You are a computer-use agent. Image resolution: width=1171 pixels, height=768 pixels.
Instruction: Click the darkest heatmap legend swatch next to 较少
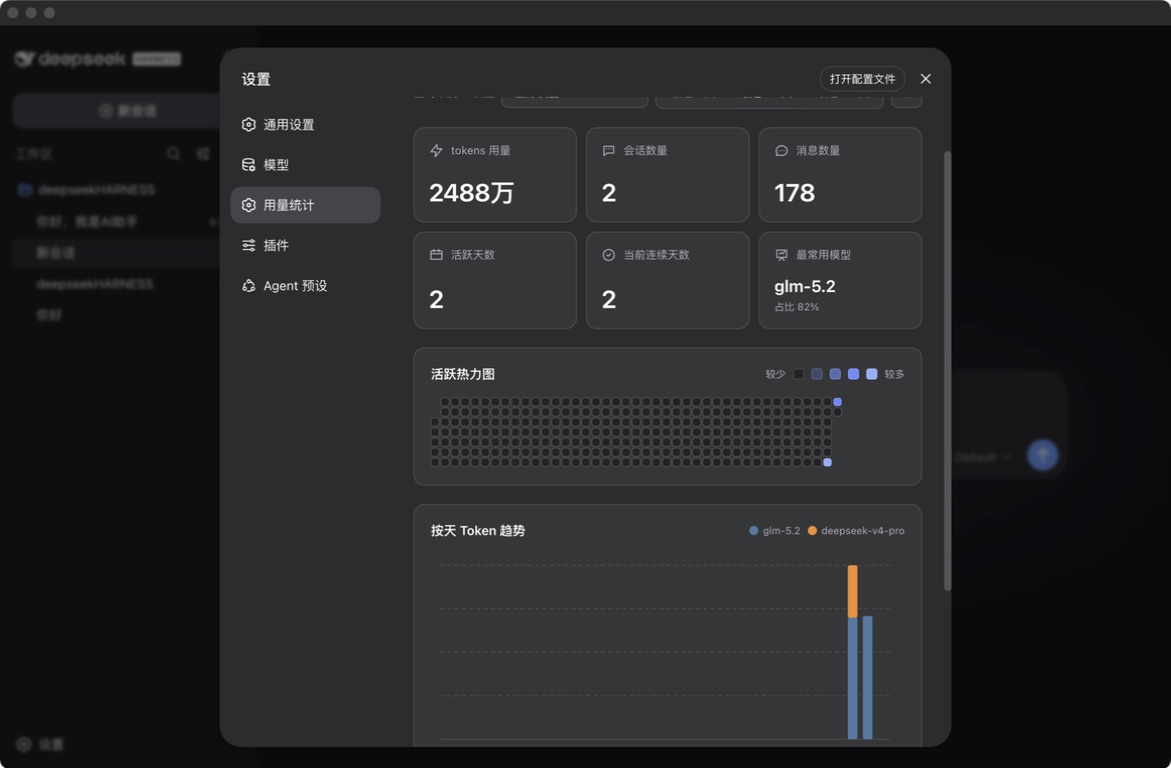[798, 374]
